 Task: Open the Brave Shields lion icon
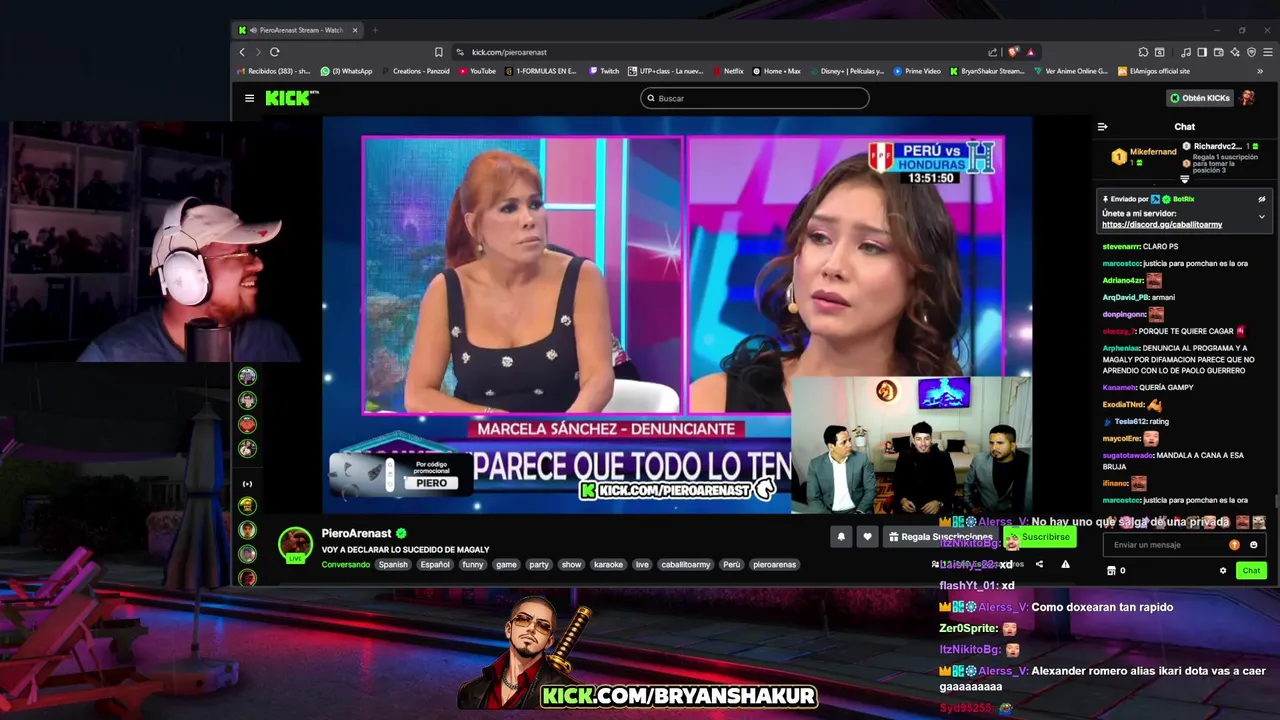(1013, 52)
